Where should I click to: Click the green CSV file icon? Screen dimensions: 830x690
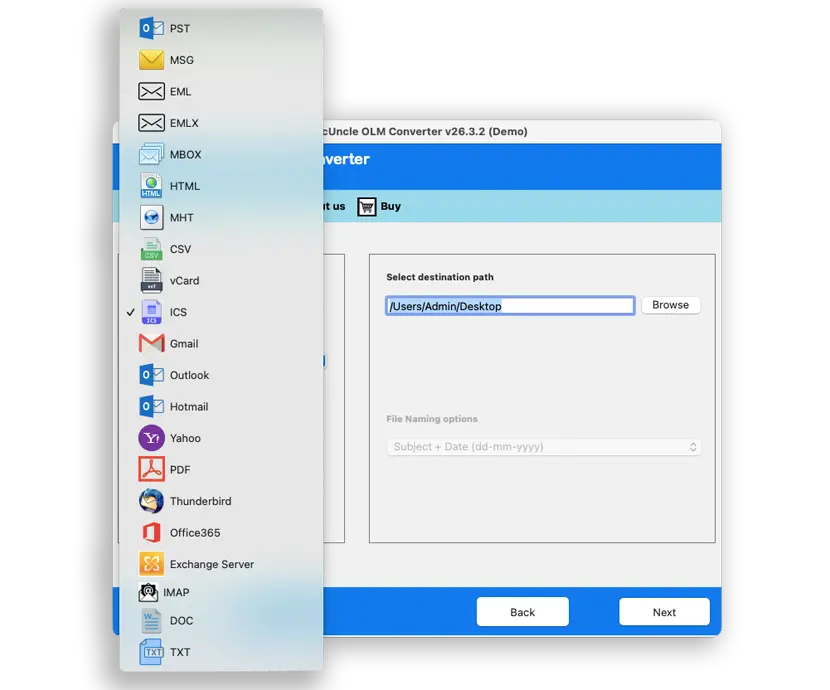point(151,249)
